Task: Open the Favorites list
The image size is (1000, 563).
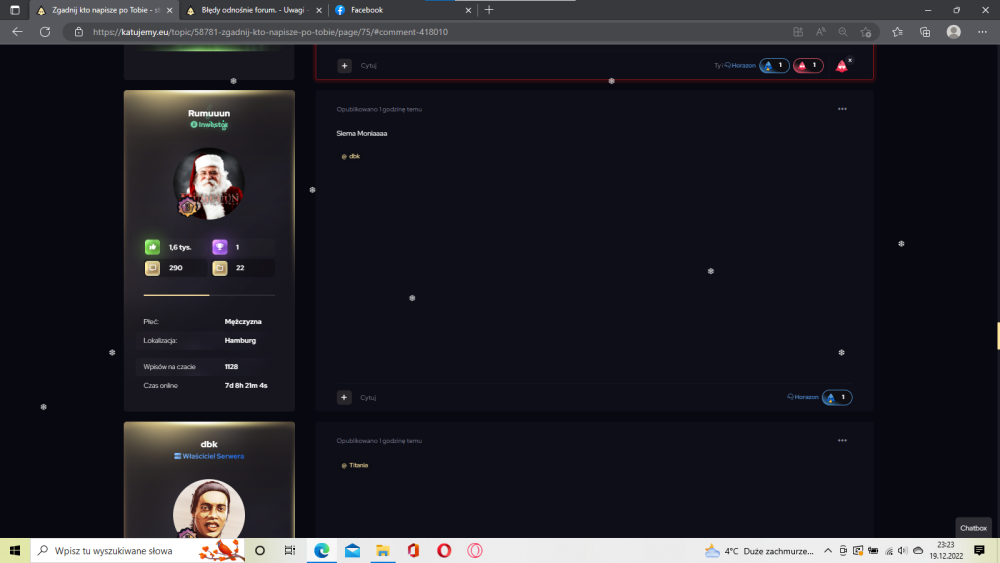Action: coord(897,32)
